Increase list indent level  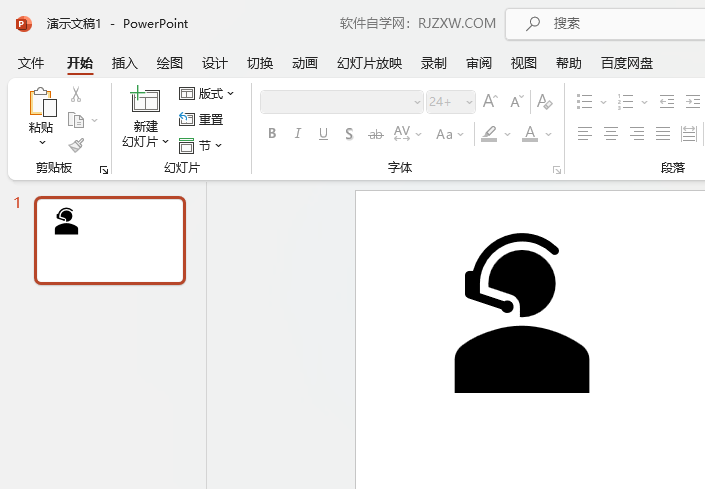693,102
